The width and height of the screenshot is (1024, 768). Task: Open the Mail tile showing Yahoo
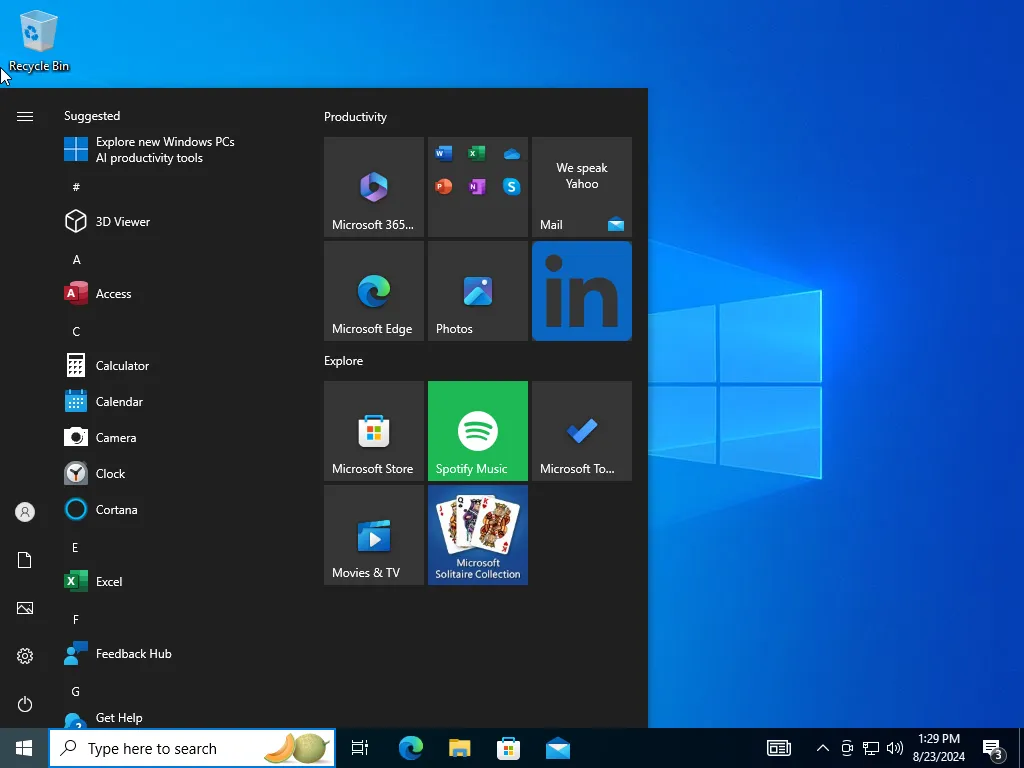582,187
